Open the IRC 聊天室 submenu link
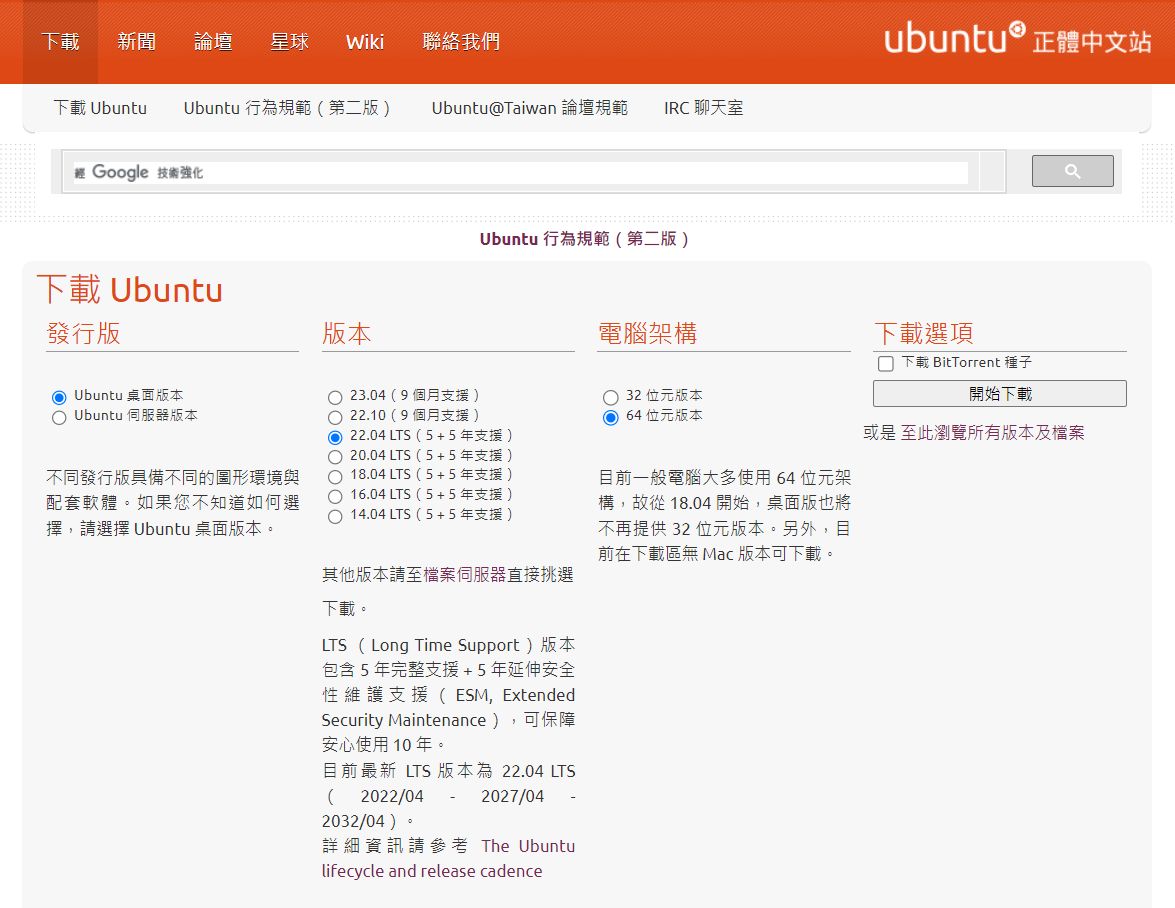This screenshot has width=1175, height=908. pos(704,108)
